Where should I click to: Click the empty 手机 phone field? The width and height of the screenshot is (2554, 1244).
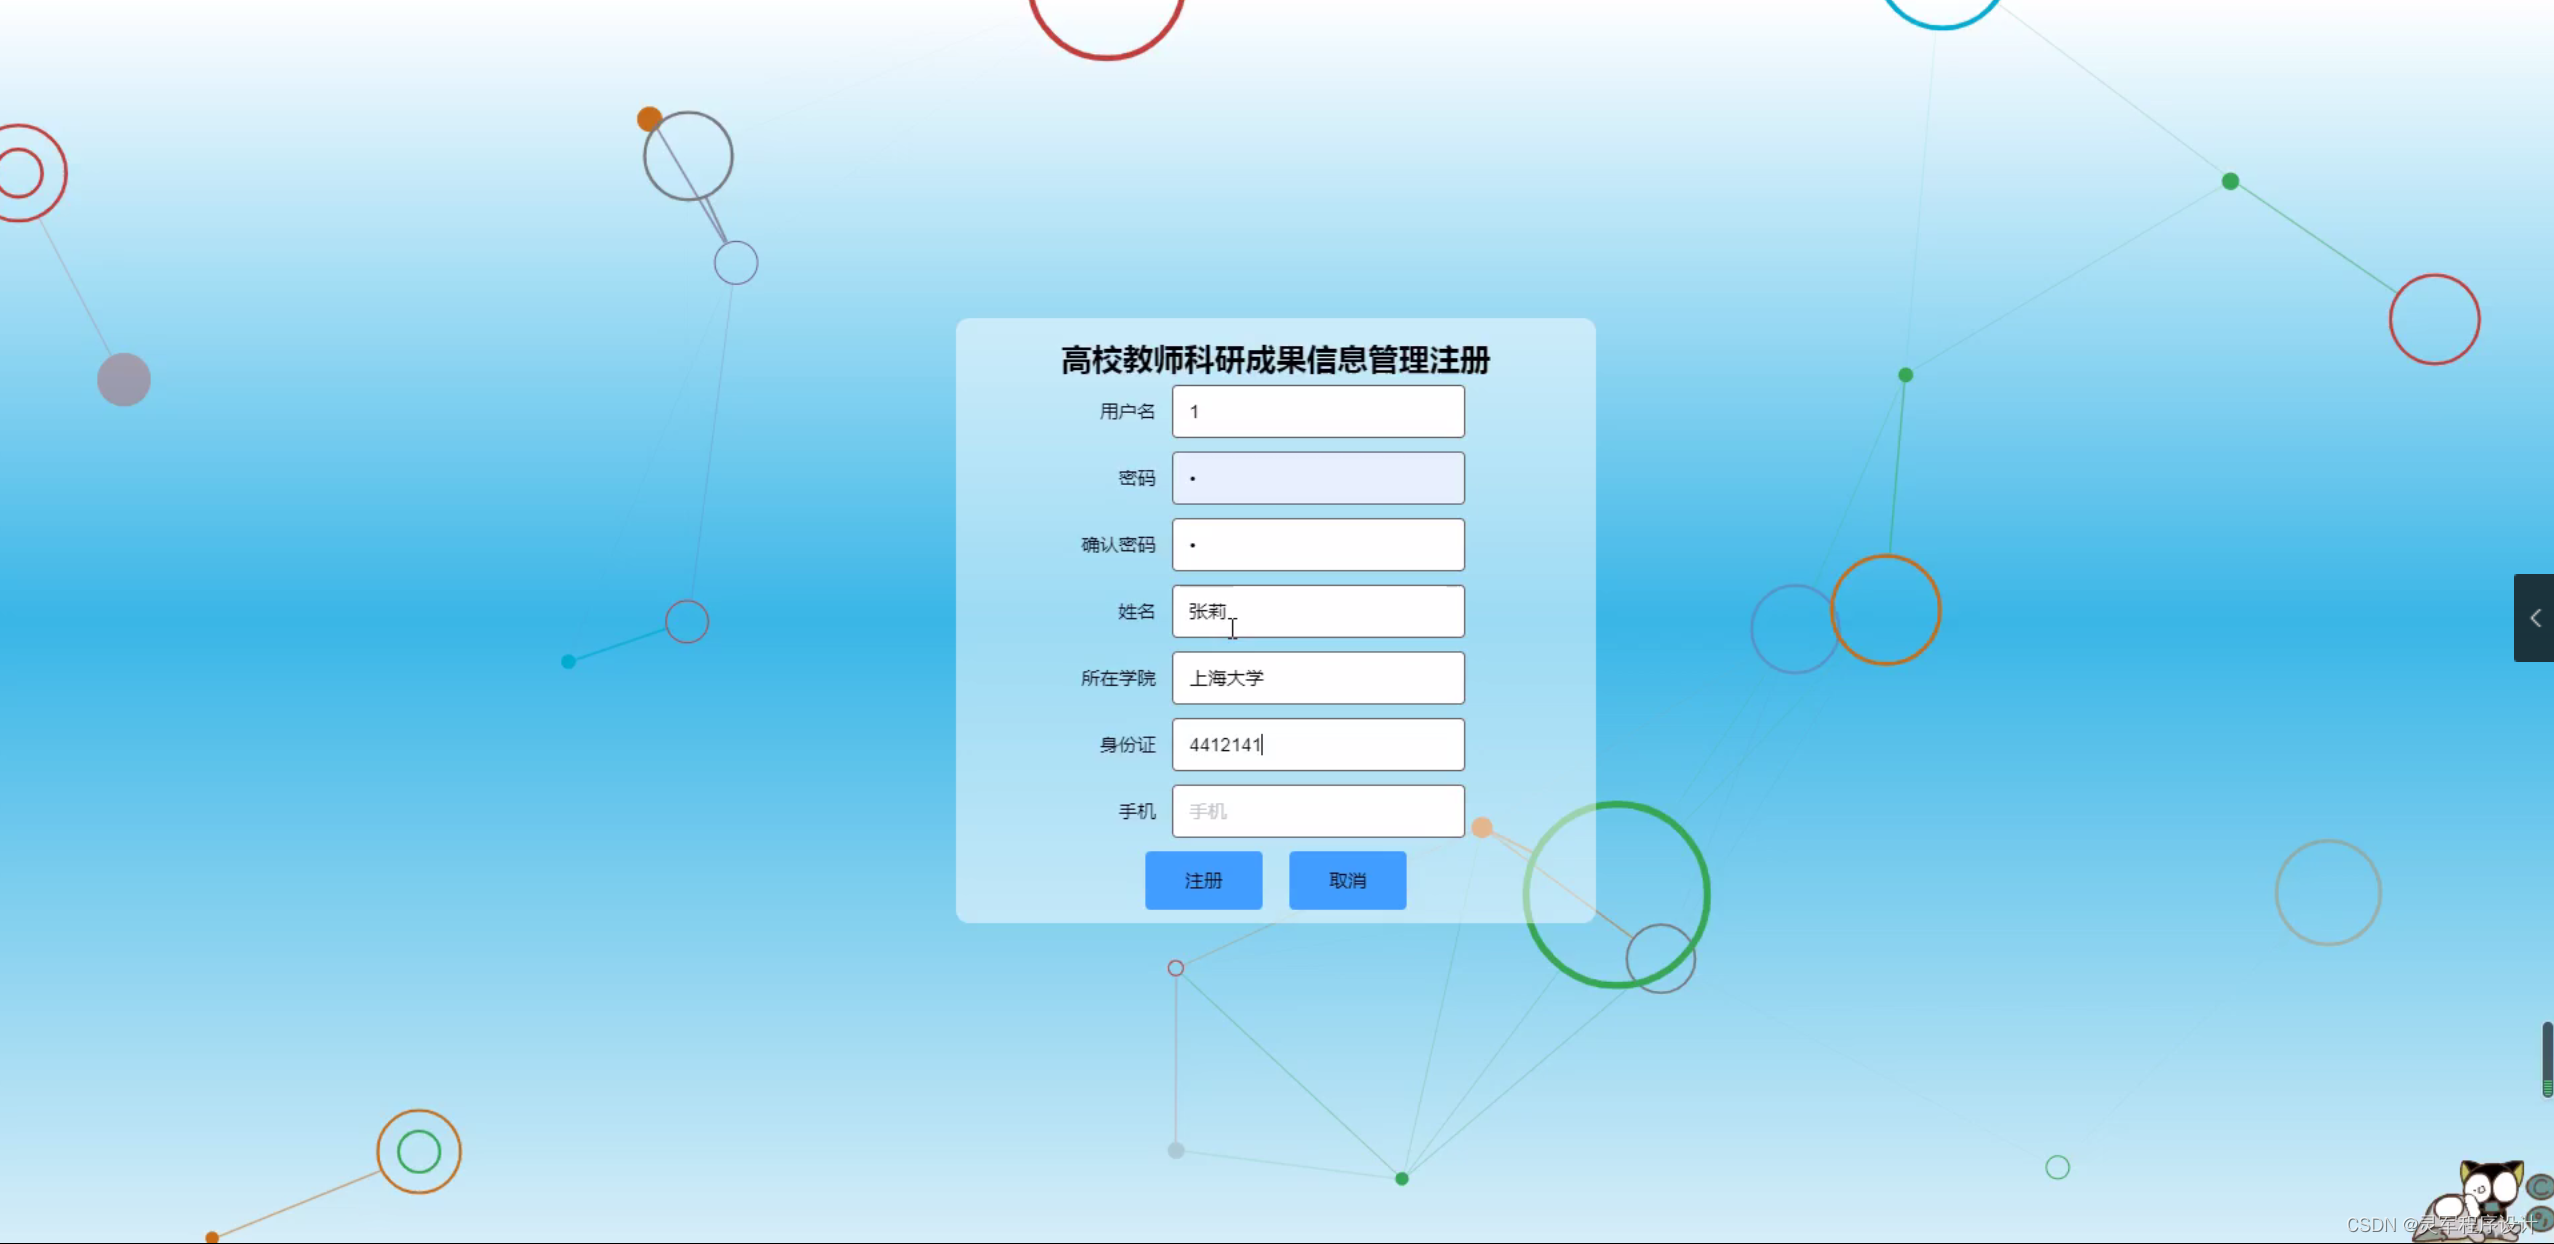[1317, 811]
